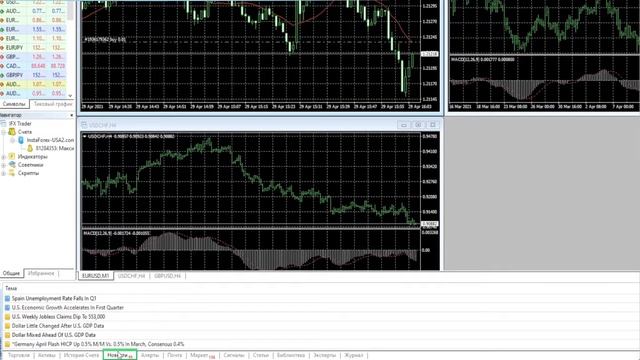Open the Сигналы terminal tab
The width and height of the screenshot is (640, 360).
point(234,355)
